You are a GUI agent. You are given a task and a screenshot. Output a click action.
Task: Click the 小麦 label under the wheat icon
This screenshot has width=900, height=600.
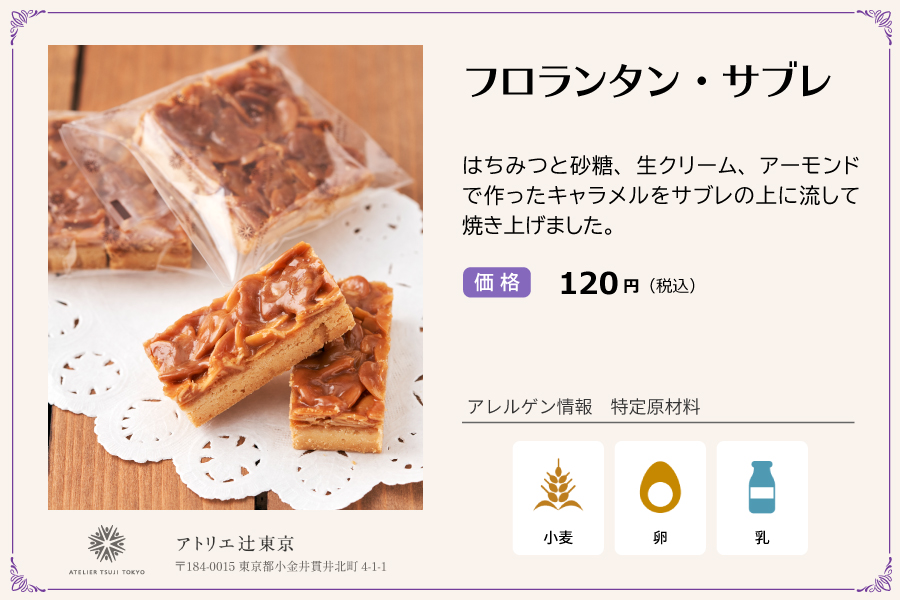[x=558, y=537]
